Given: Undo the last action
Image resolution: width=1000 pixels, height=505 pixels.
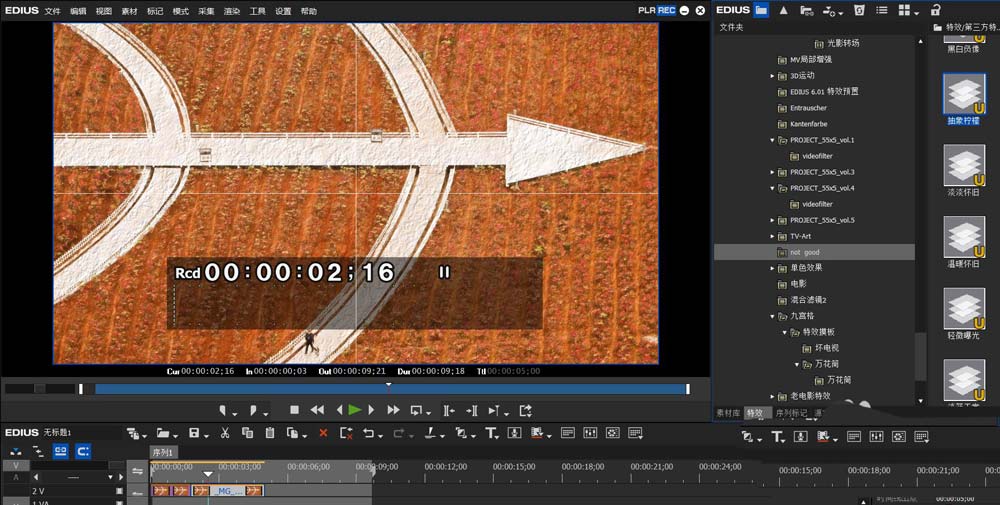Looking at the screenshot, I should pyautogui.click(x=371, y=434).
